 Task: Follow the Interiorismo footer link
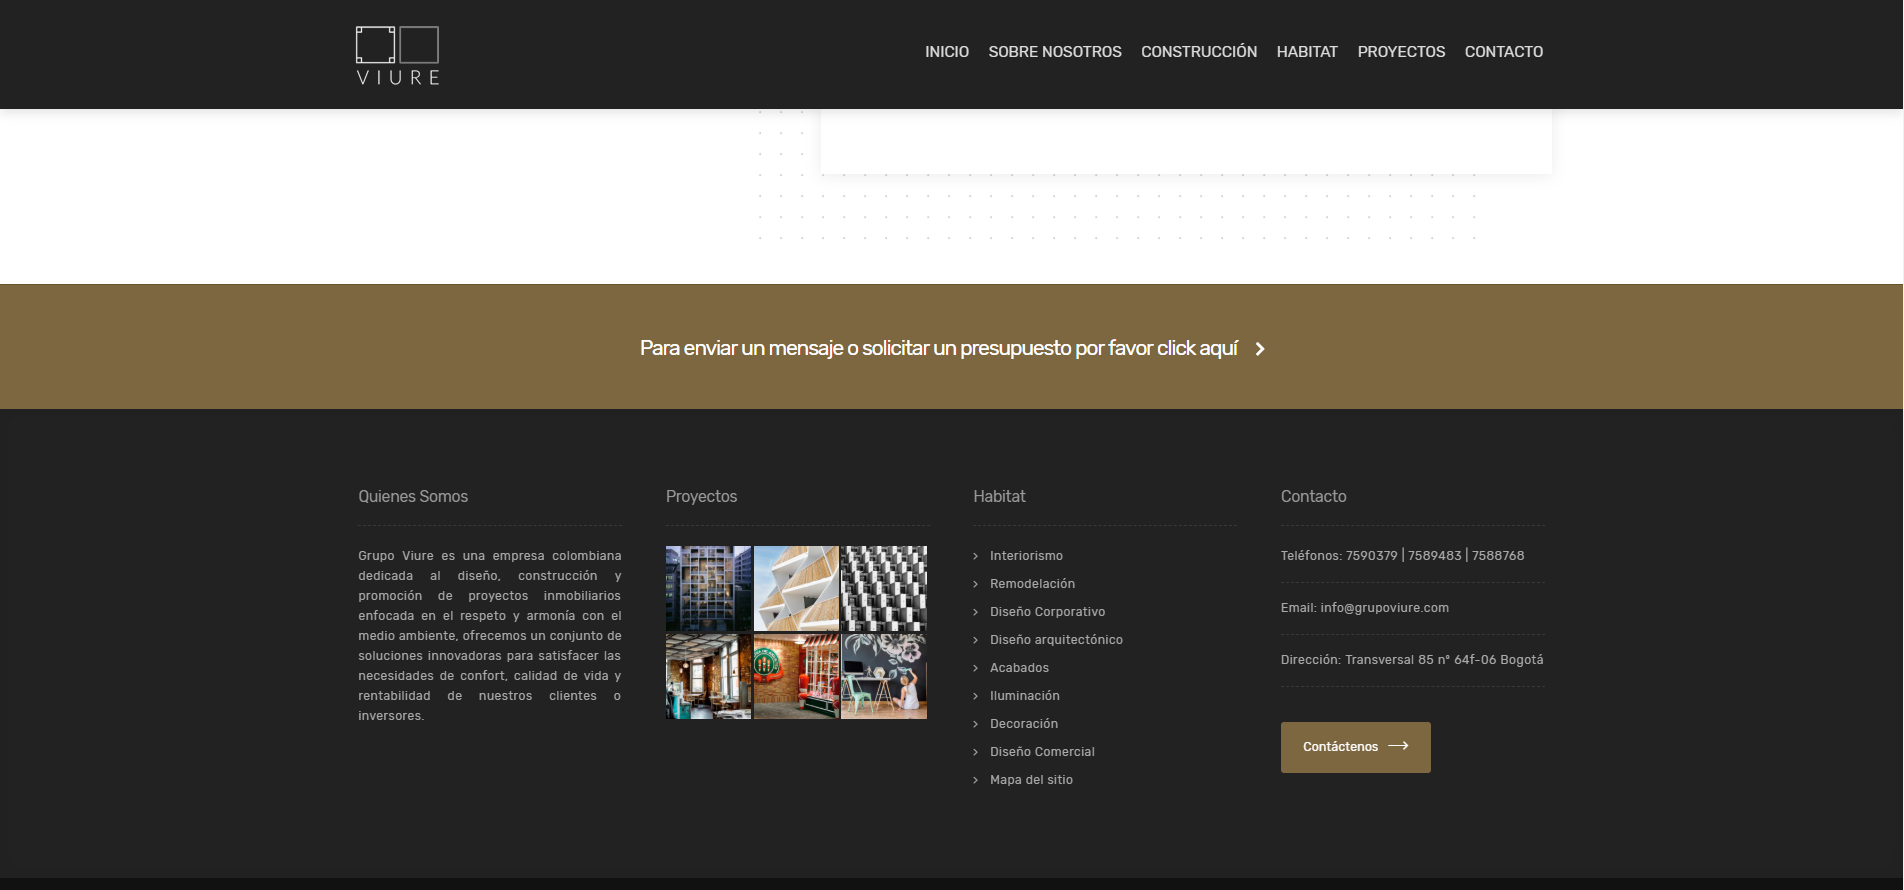pyautogui.click(x=1026, y=556)
